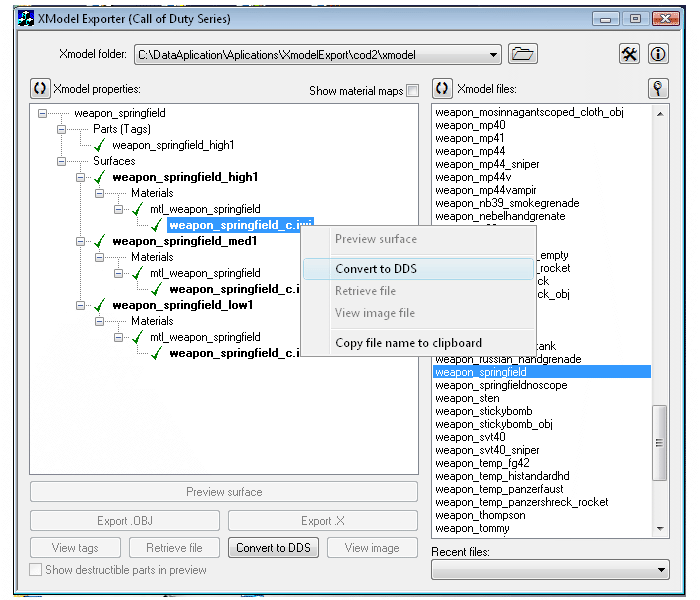Click checkmark icon beside weapon_springfield_low1
This screenshot has width=700, height=600.
pos(100,305)
